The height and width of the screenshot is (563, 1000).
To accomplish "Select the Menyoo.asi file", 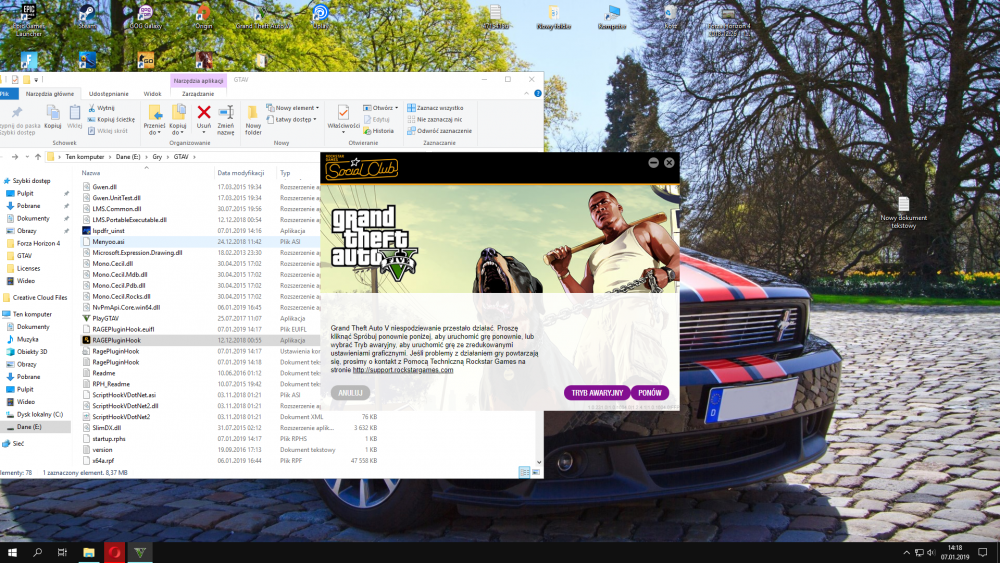I will (x=108, y=242).
